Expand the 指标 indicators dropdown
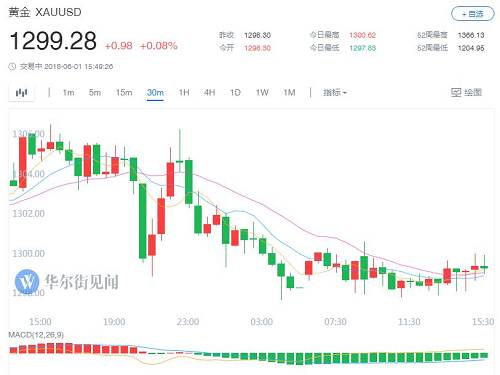Viewport: 500px width, 375px height. [x=335, y=92]
